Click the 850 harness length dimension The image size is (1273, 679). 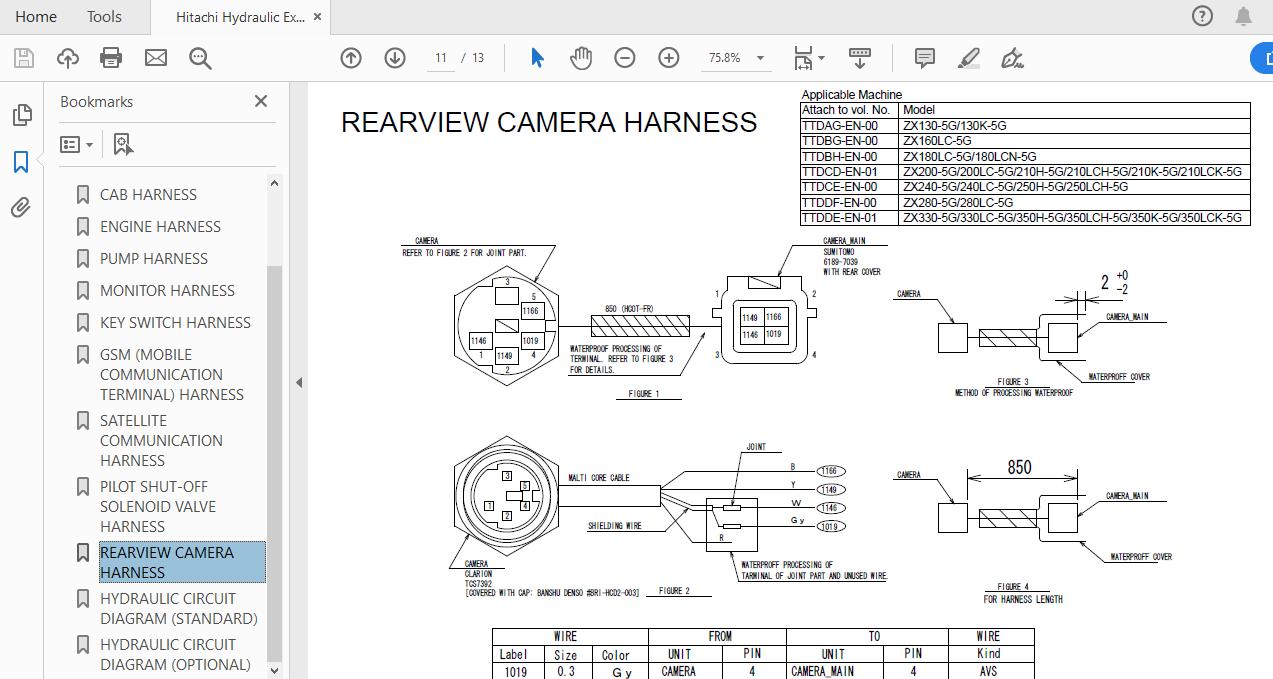pyautogui.click(x=1019, y=468)
